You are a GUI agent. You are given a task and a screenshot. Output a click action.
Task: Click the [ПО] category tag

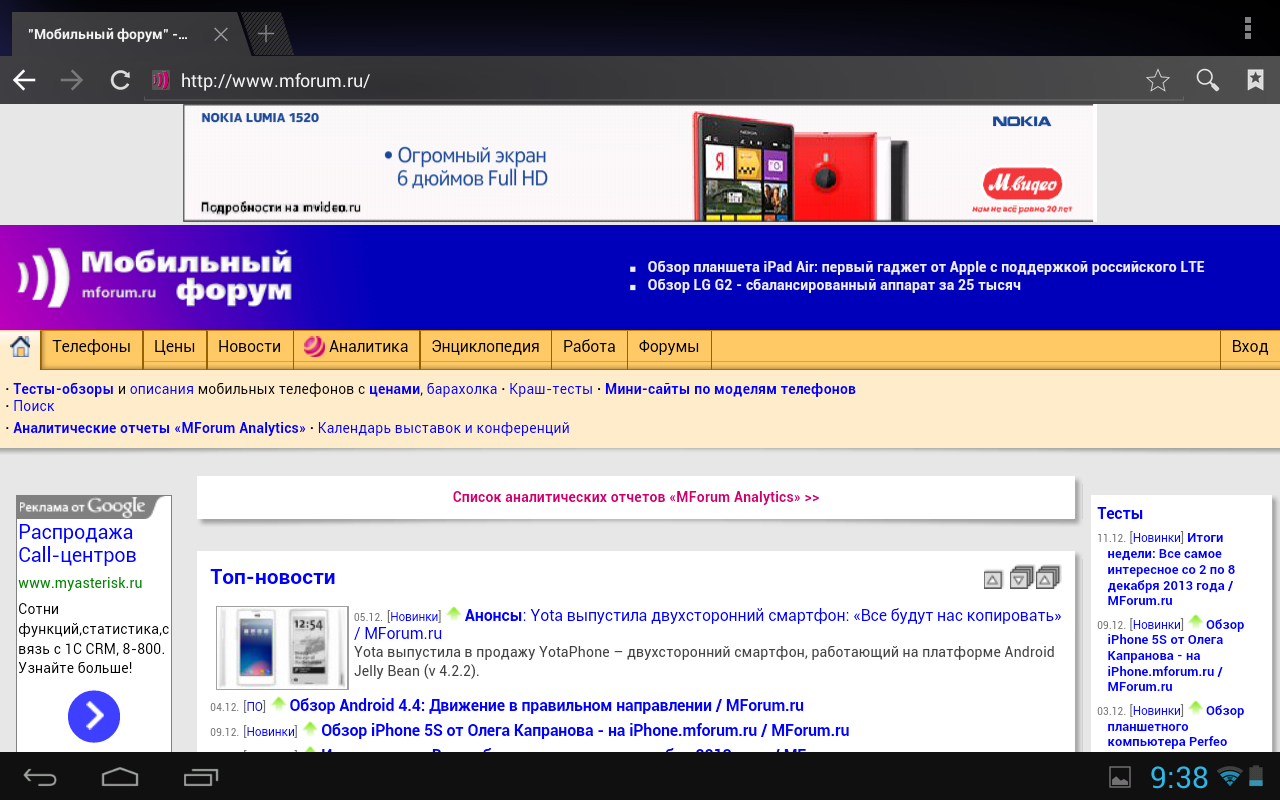[x=254, y=707]
